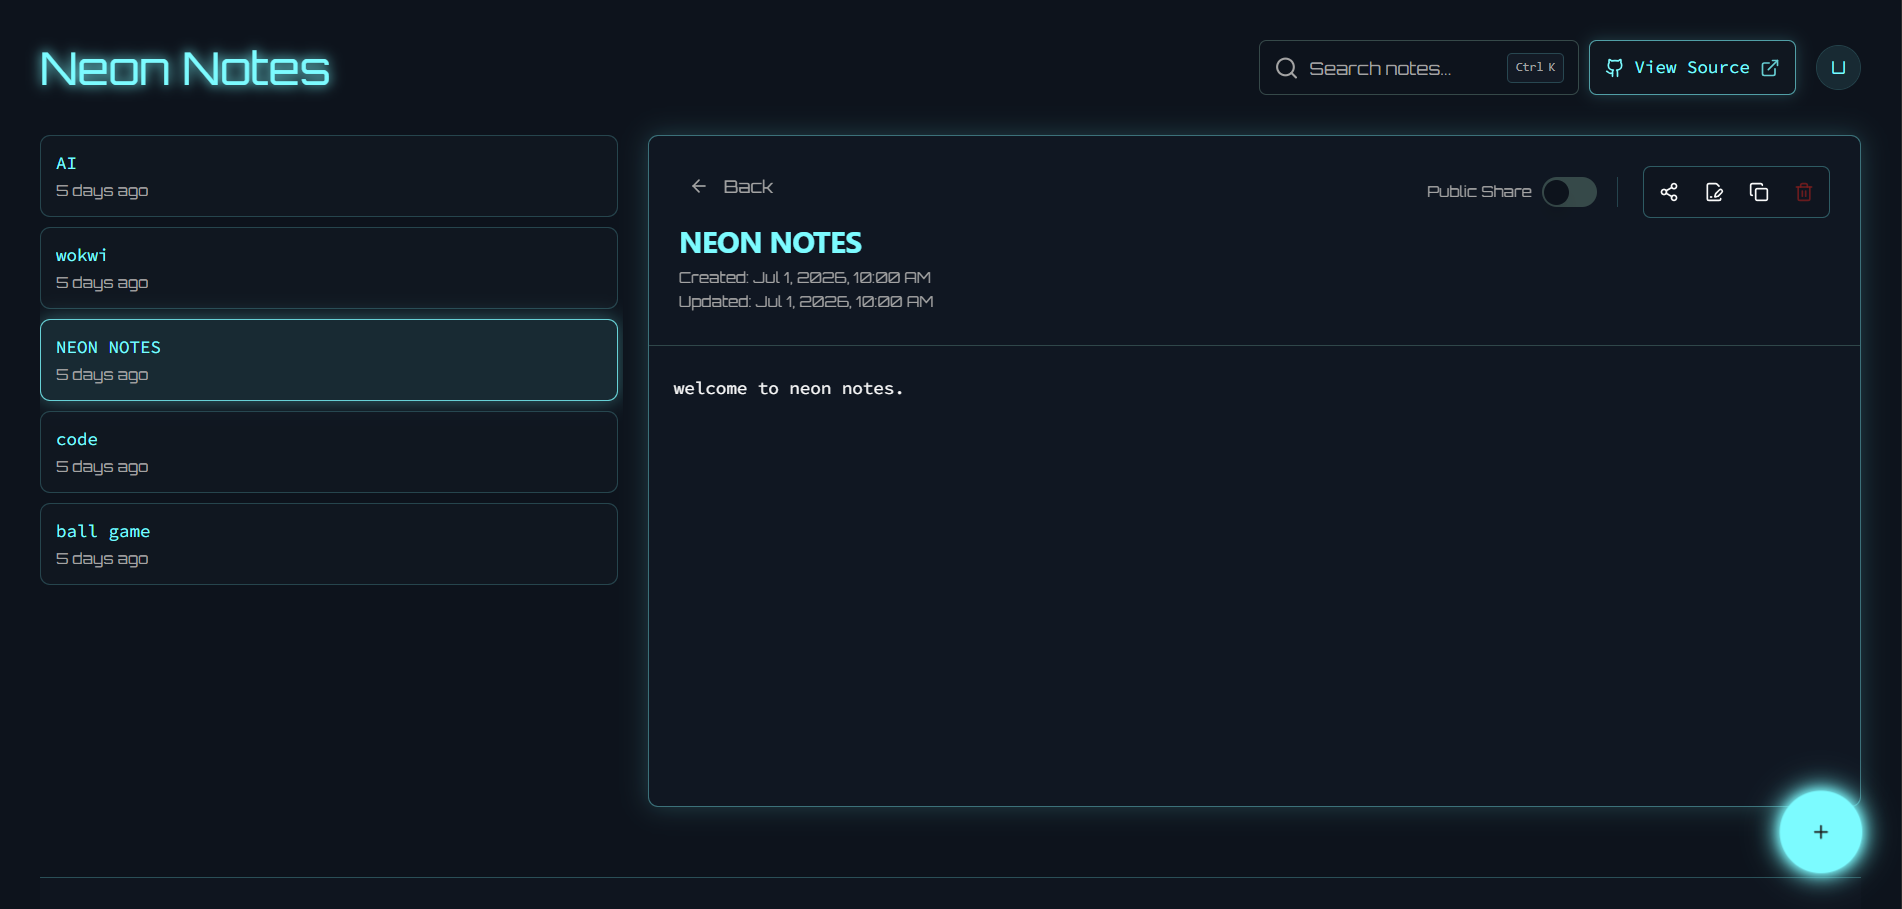Click the Ctrl K shortcut badge
Screen dimensions: 1902x909
1535,68
